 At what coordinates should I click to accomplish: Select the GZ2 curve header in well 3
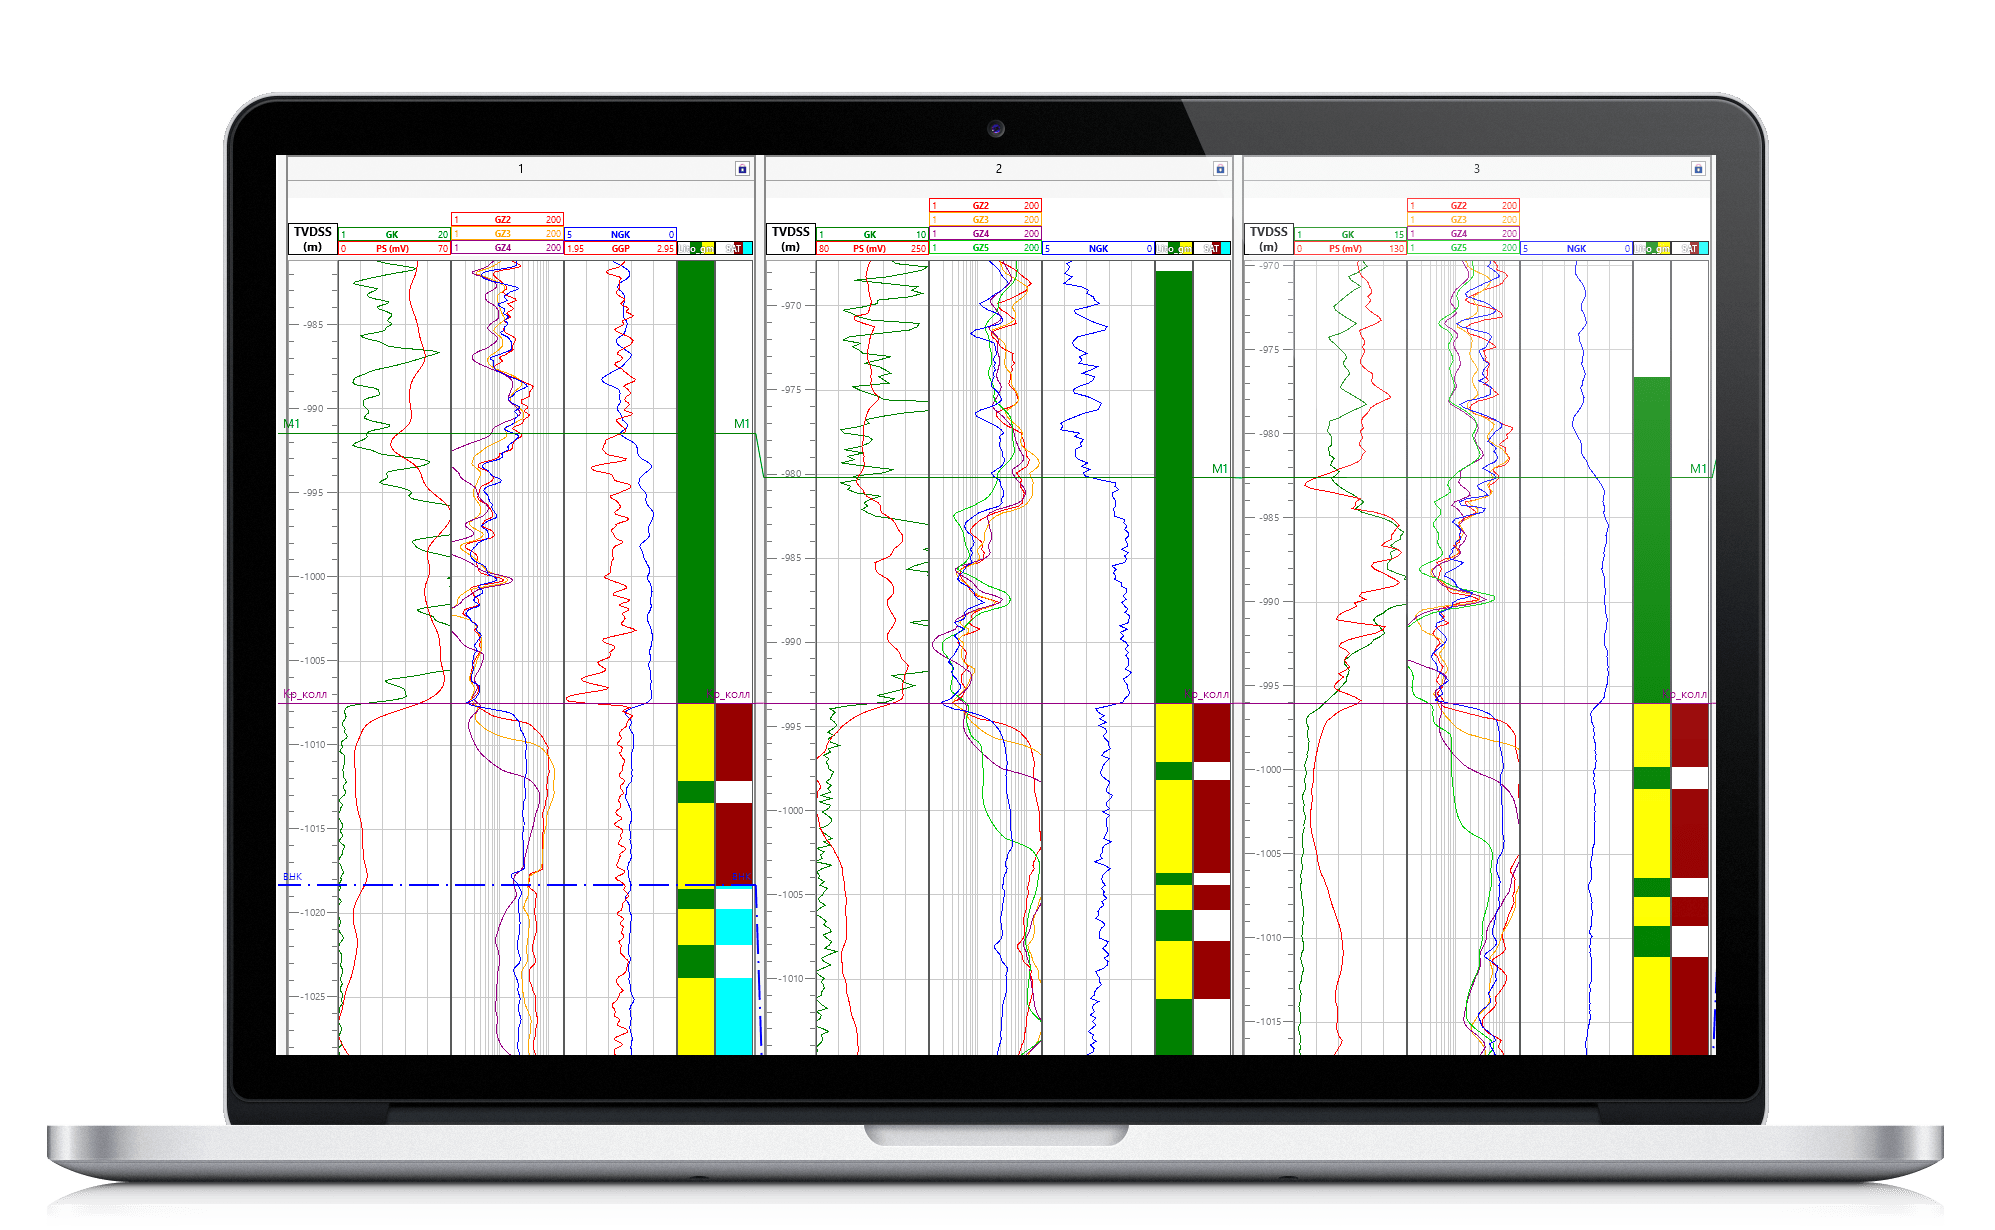point(1463,206)
